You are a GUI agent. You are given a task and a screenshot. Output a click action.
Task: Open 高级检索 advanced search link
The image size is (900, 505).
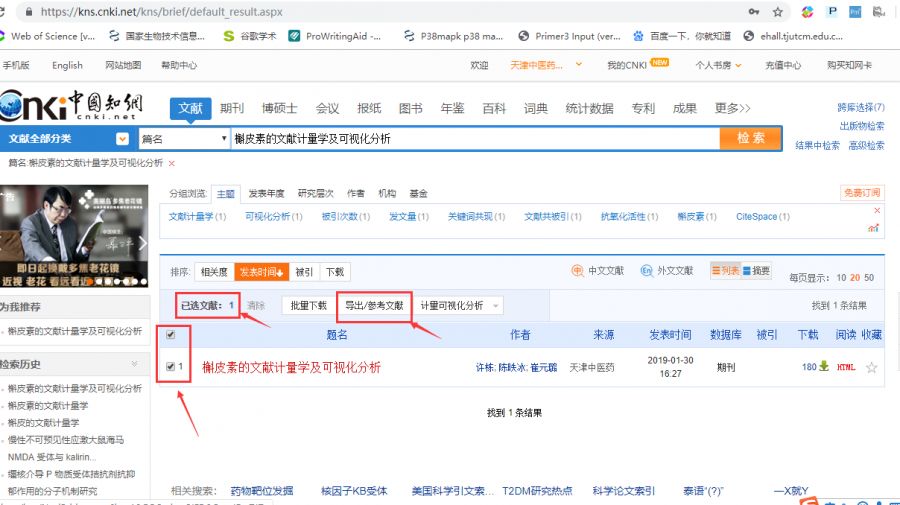(x=866, y=145)
